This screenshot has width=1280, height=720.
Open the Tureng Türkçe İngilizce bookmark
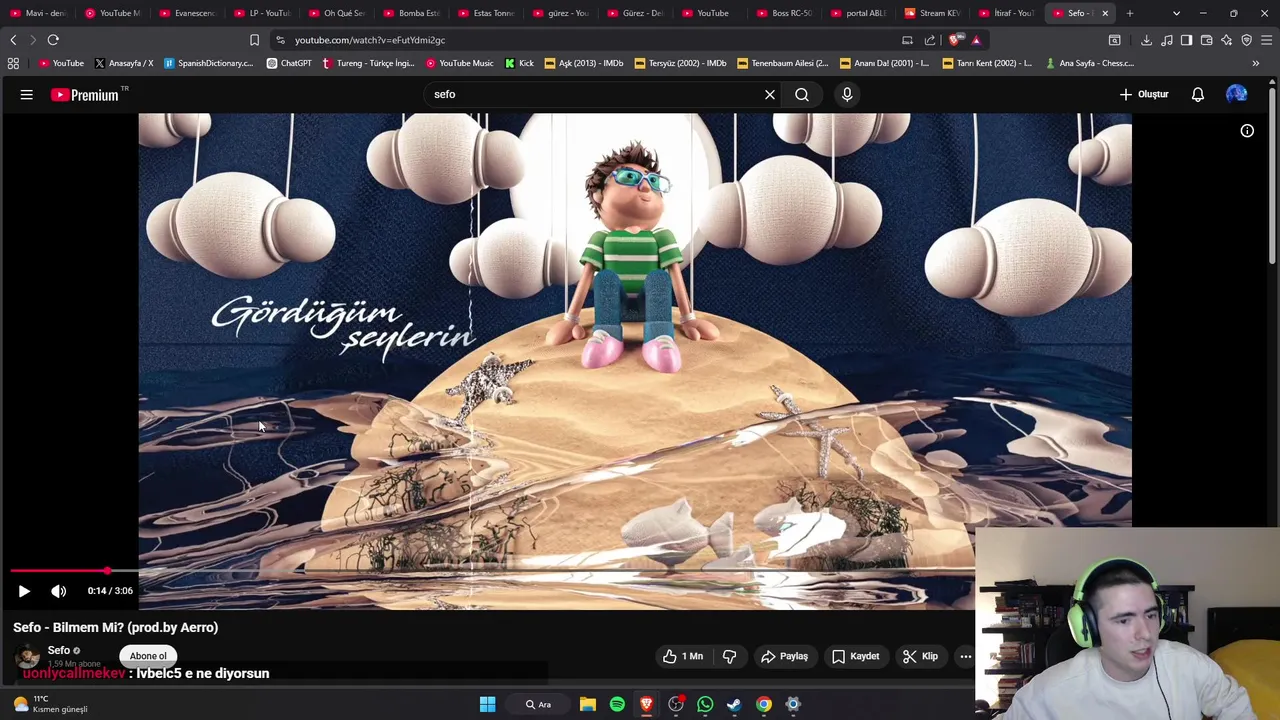367,63
